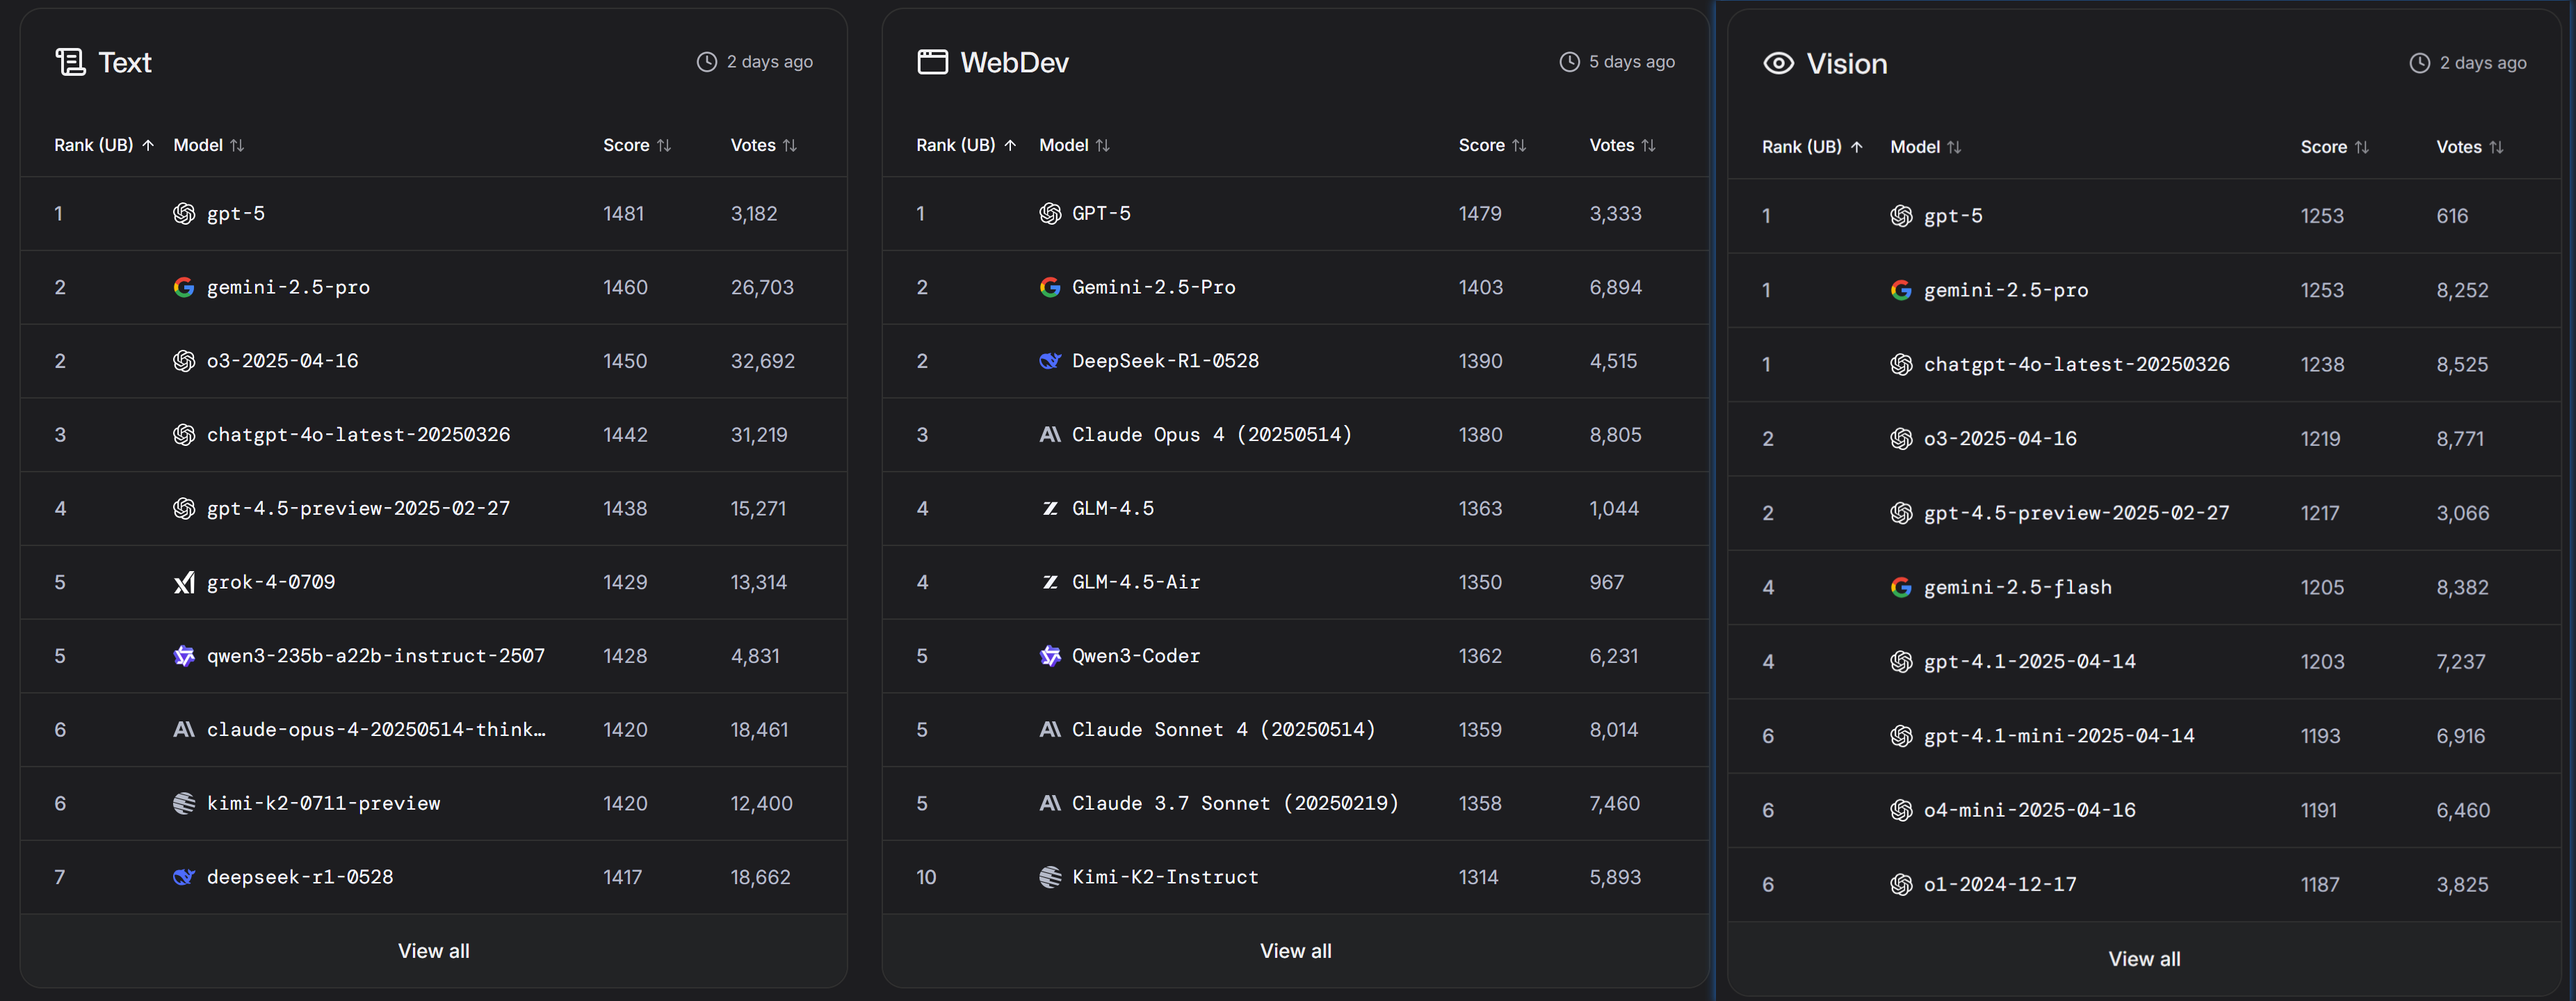This screenshot has width=2576, height=1001.
Task: Click Moonshot logo beside kimi-k2-0711-preview
Action: point(184,803)
